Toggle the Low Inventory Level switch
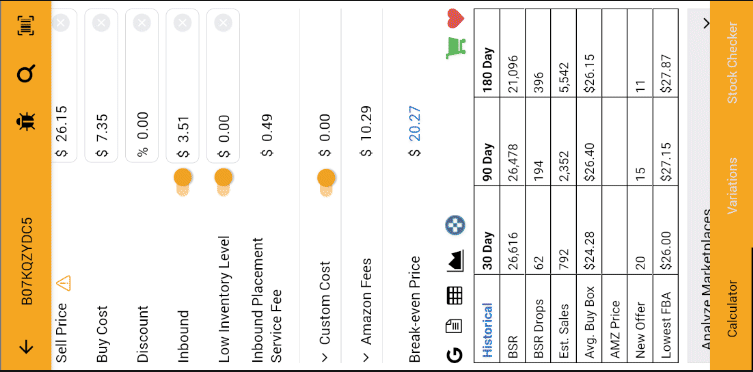Image resolution: width=753 pixels, height=372 pixels. pos(223,182)
